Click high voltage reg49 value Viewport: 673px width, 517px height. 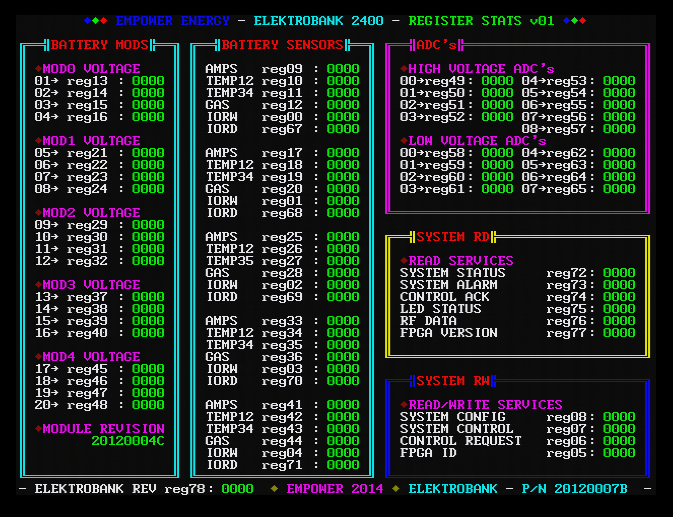coord(497,81)
